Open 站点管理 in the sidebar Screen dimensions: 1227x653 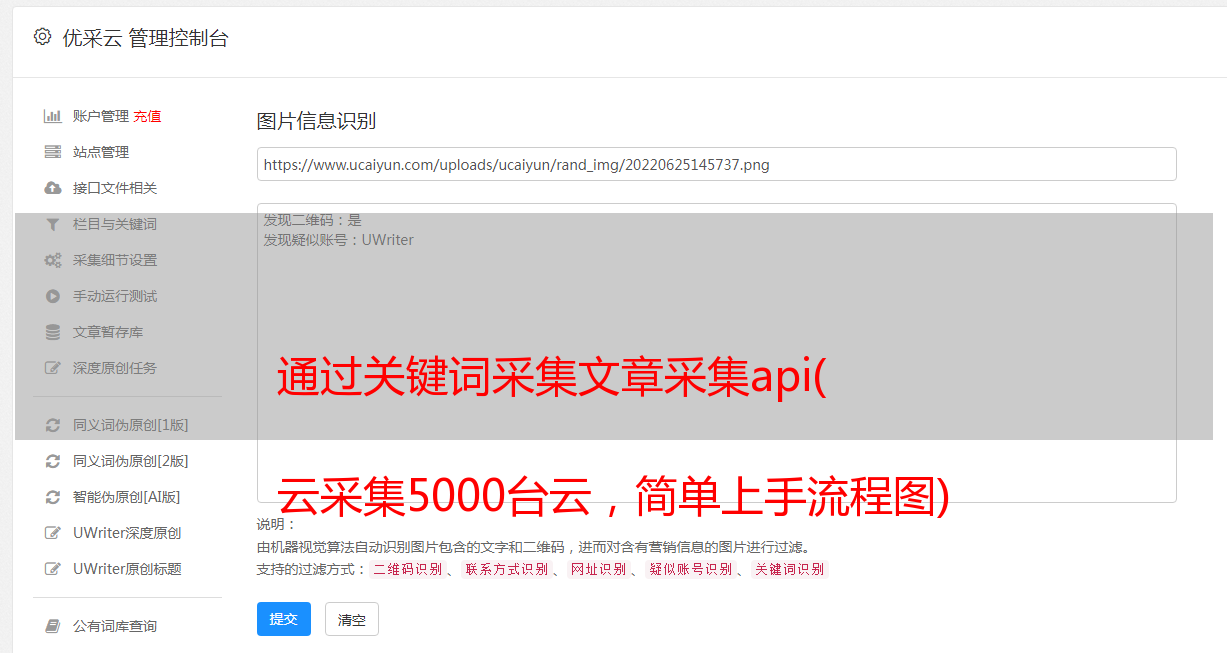click(x=101, y=152)
